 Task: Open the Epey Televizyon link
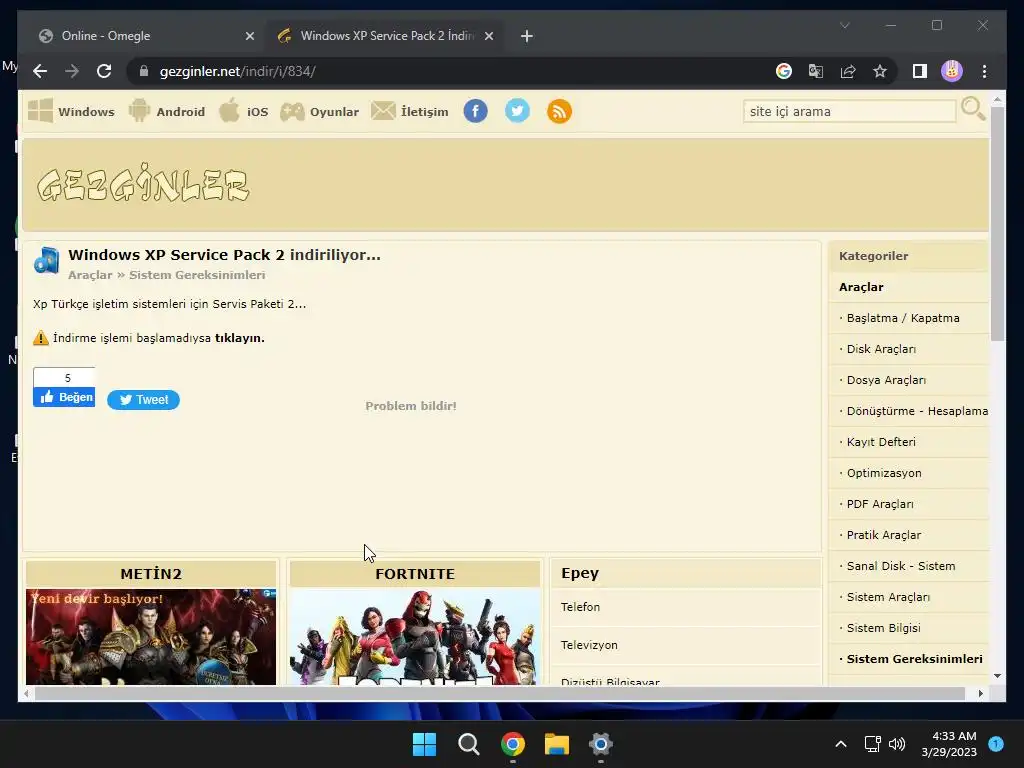coord(589,645)
